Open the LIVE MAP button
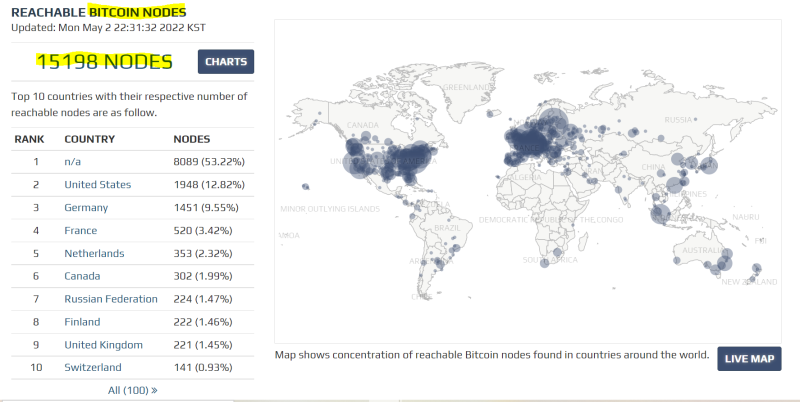The image size is (800, 402). pyautogui.click(x=749, y=359)
